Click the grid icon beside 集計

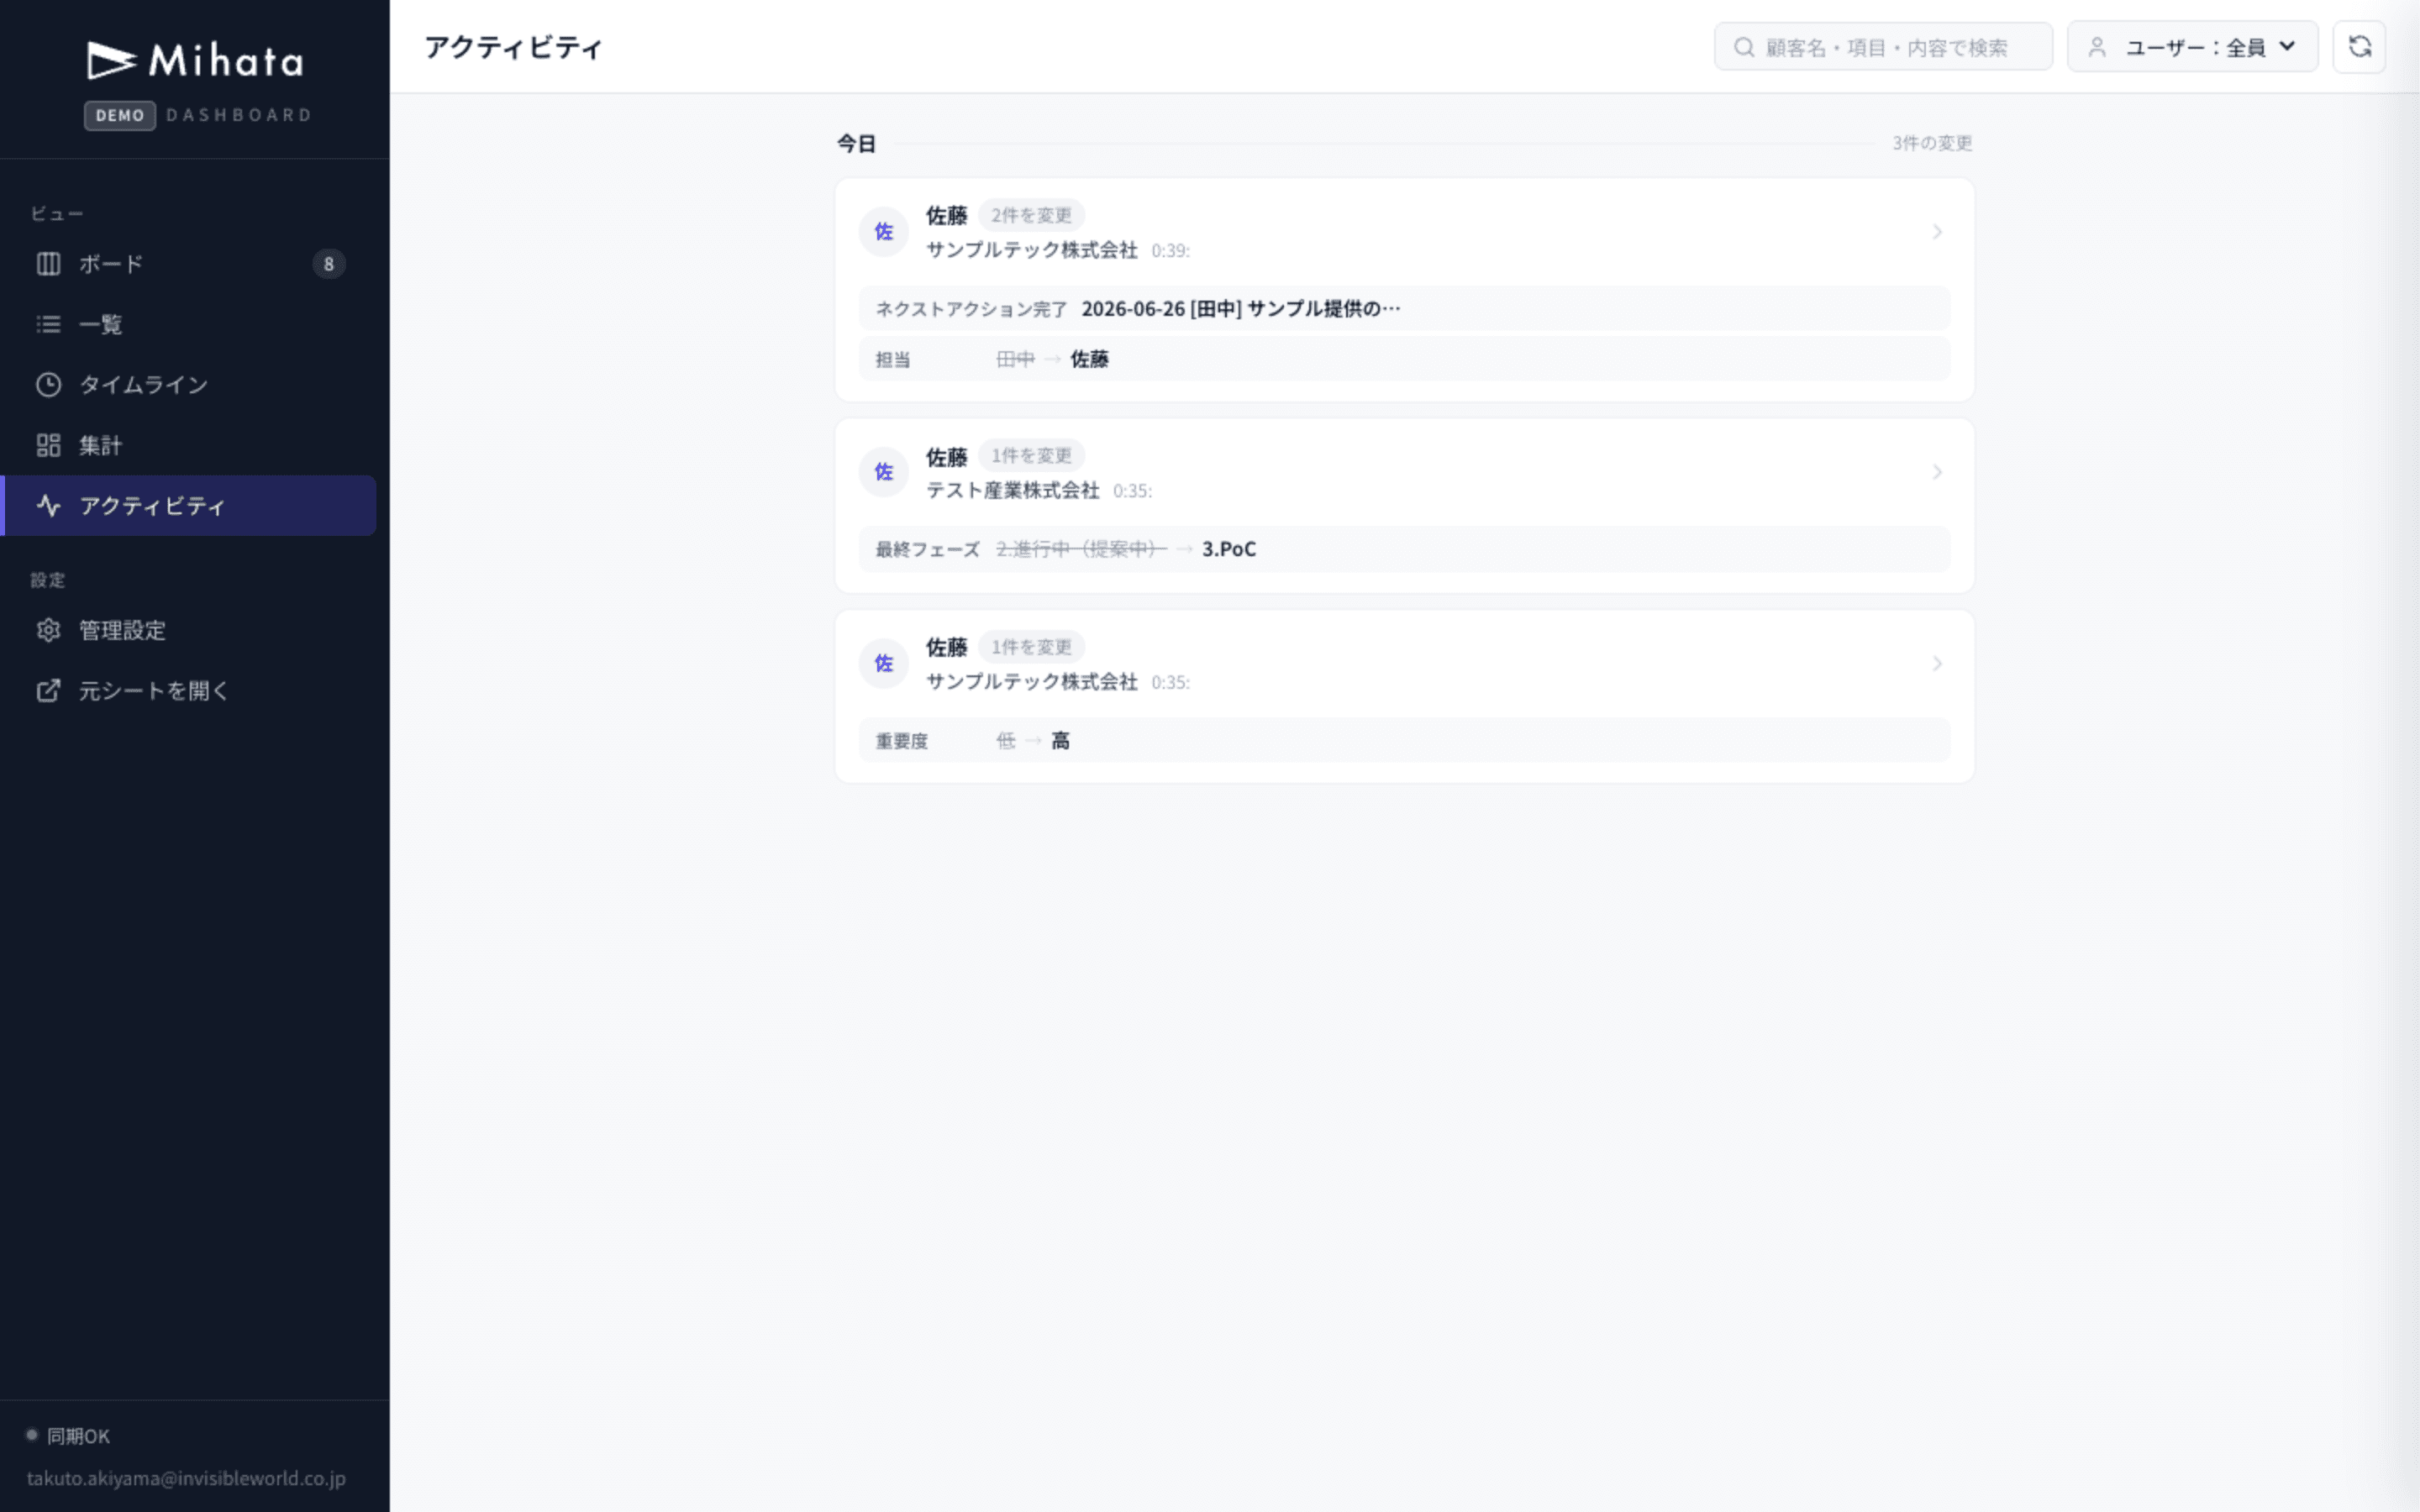(48, 445)
